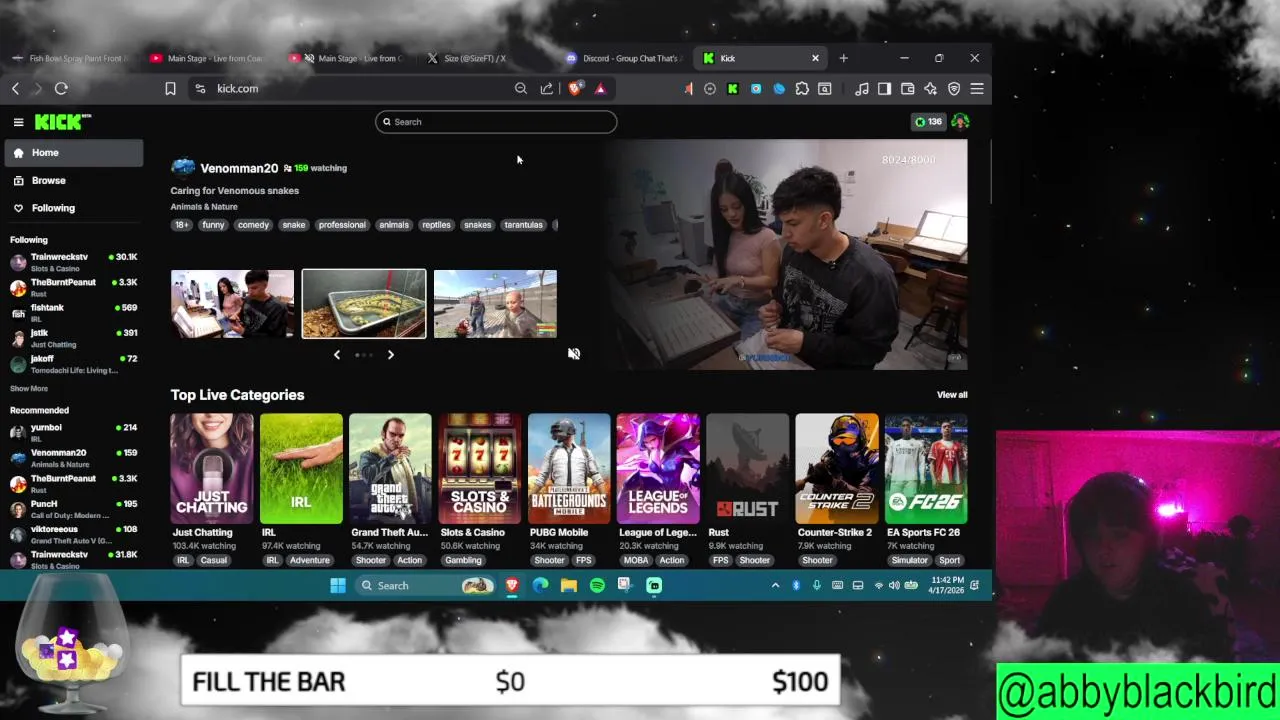
Task: Open fishtank channel in Following list
Action: 74,313
